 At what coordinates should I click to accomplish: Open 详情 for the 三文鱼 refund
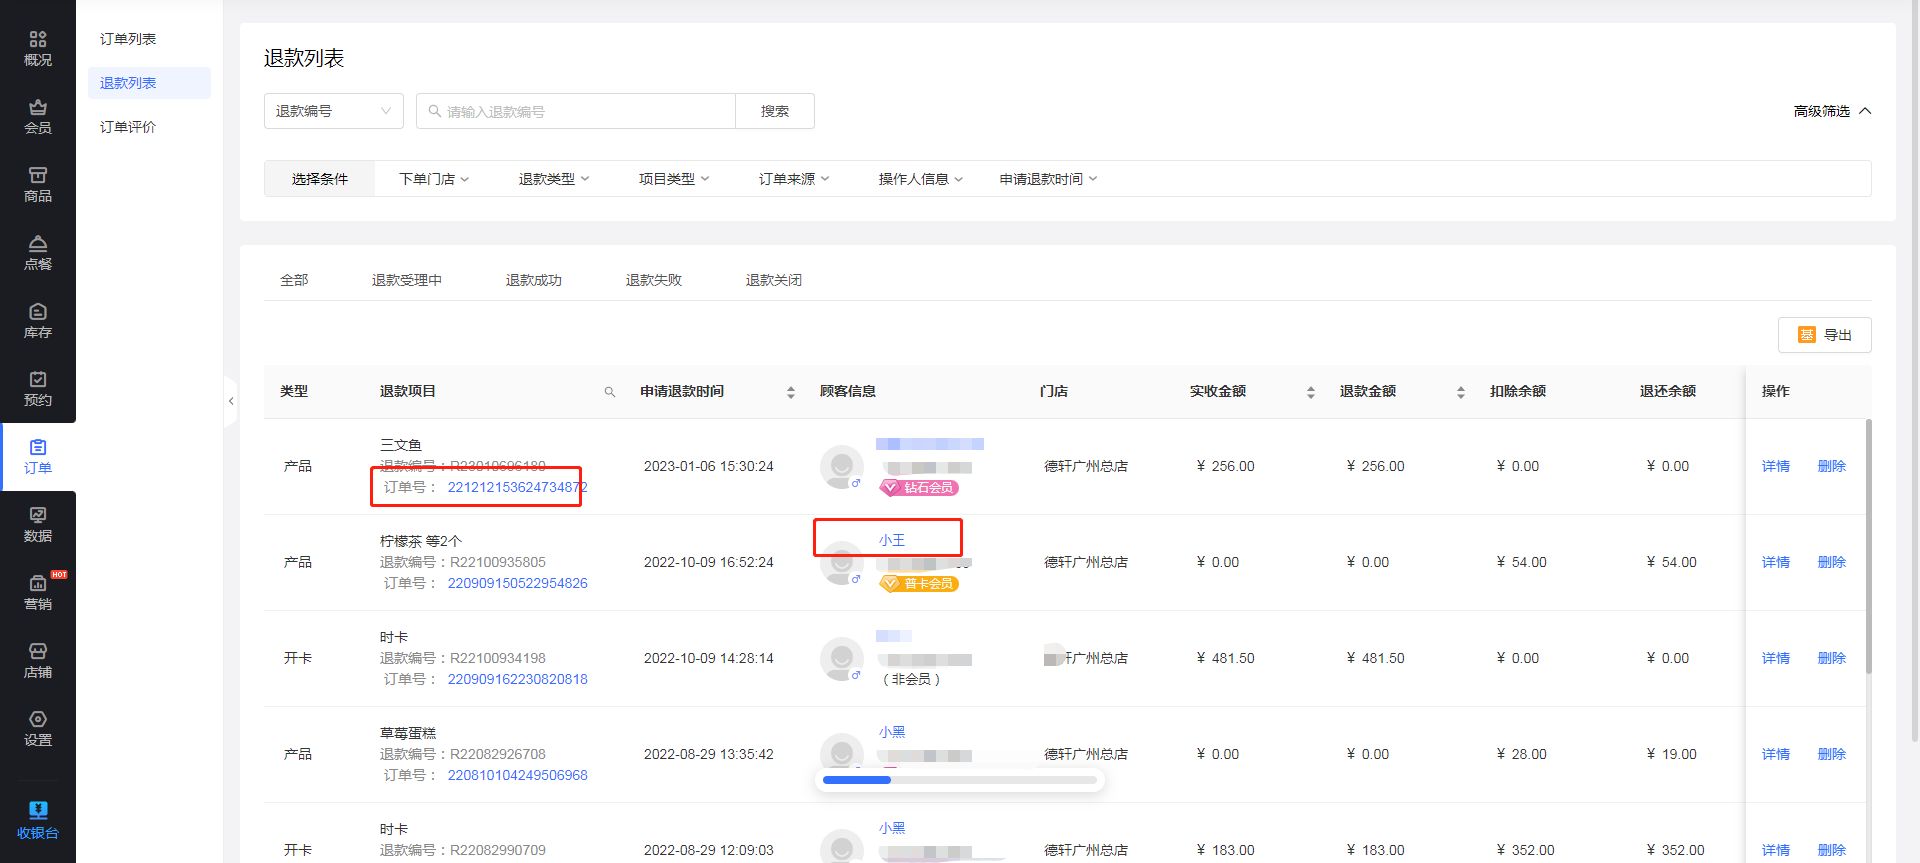[1776, 466]
